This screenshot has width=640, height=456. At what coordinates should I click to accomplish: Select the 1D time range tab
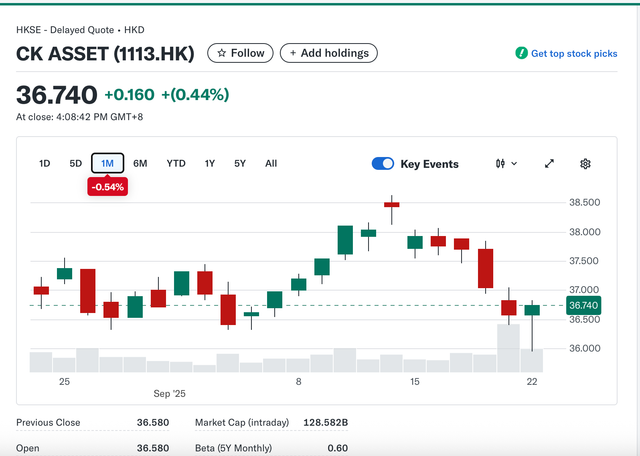click(44, 164)
